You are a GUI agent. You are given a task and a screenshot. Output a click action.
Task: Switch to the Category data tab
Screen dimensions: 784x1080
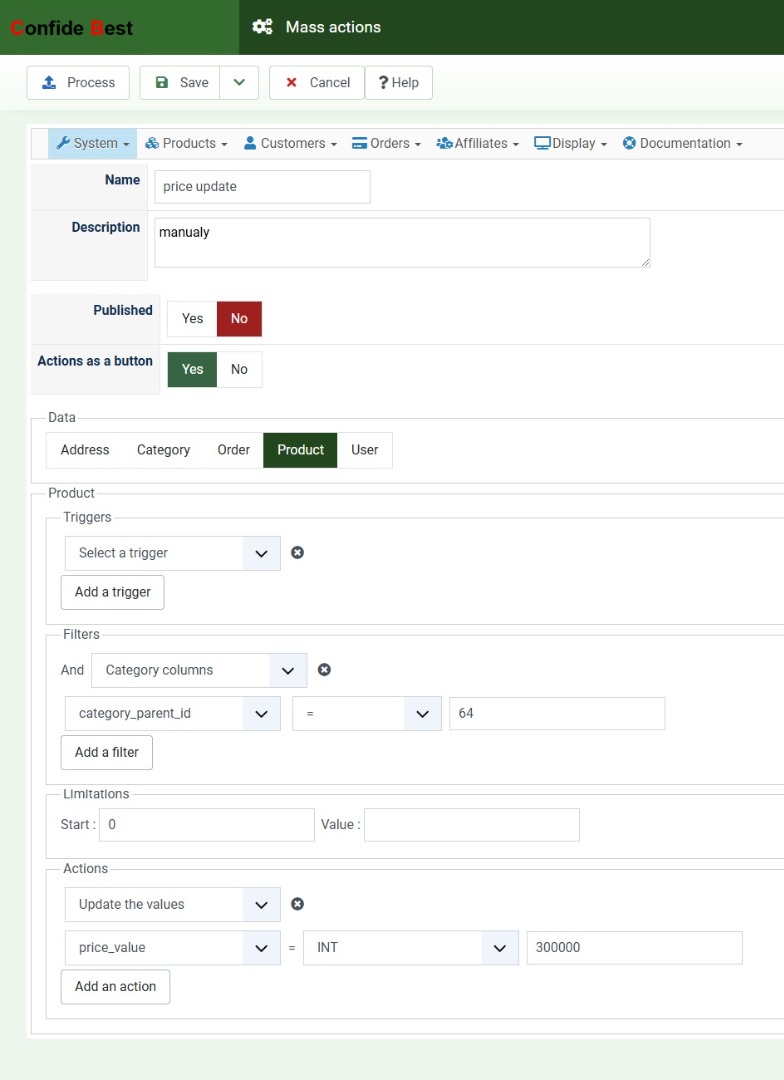pyautogui.click(x=163, y=450)
